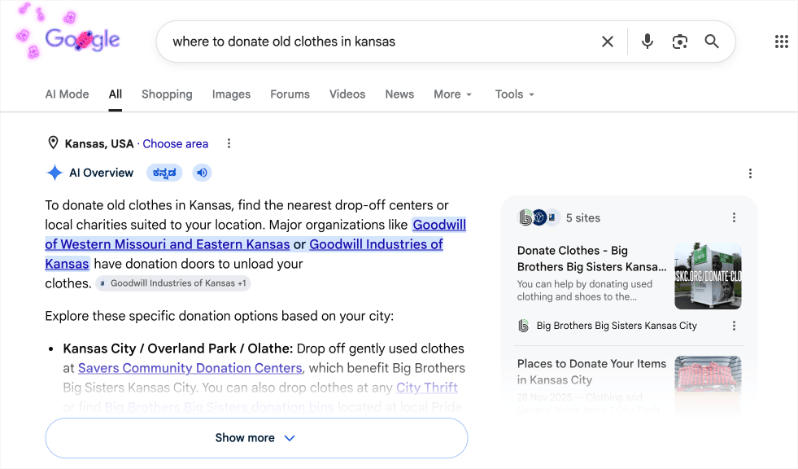Submit search with magnifying glass icon
798x469 pixels.
pyautogui.click(x=711, y=41)
